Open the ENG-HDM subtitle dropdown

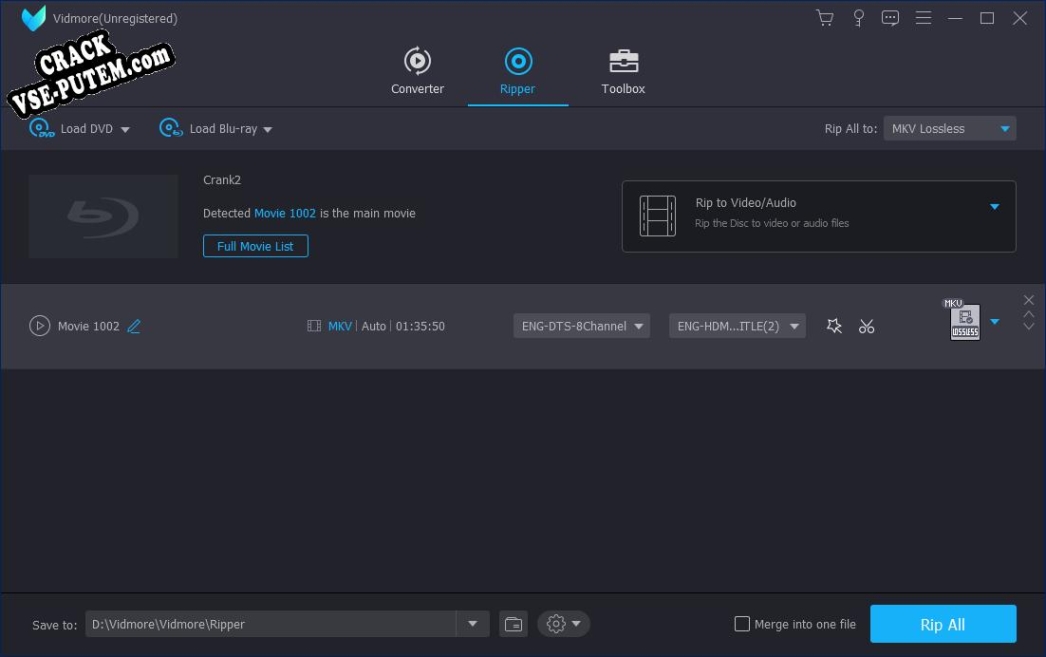click(x=737, y=326)
